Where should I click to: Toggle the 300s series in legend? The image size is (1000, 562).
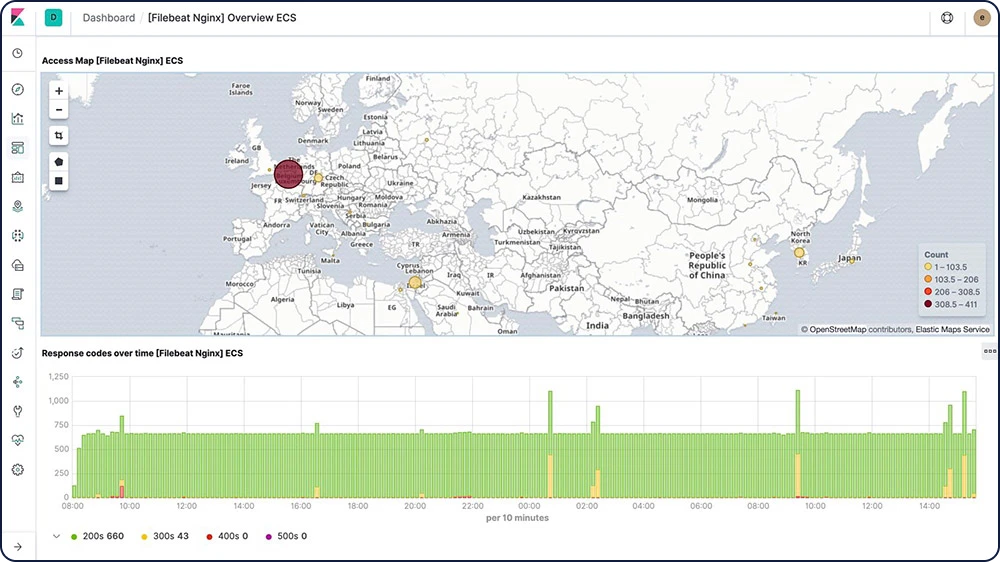[165, 536]
